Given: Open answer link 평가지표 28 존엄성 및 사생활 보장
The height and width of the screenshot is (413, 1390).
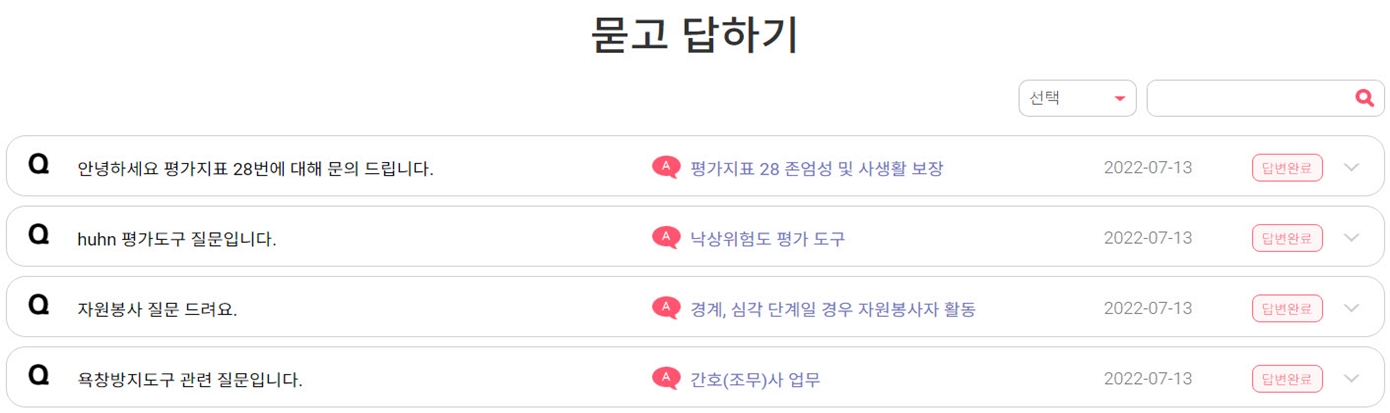Looking at the screenshot, I should point(816,168).
